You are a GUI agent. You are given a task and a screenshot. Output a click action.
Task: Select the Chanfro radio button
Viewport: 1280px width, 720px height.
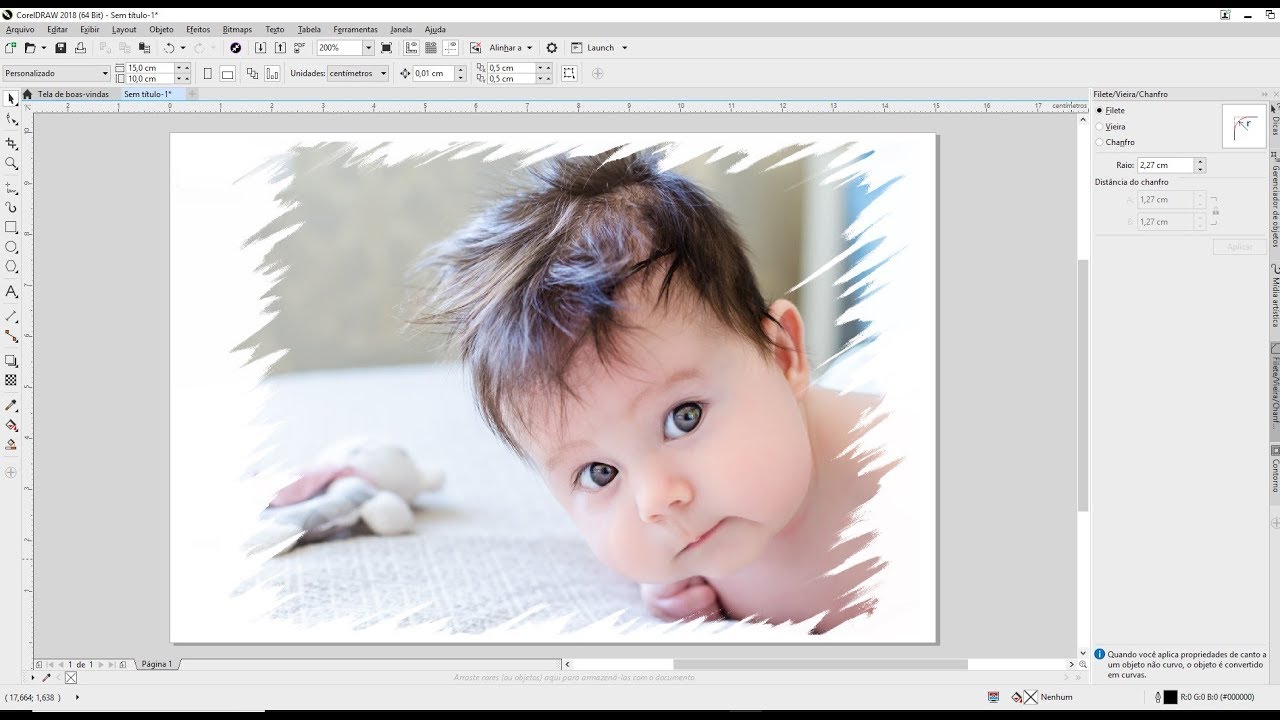1100,143
